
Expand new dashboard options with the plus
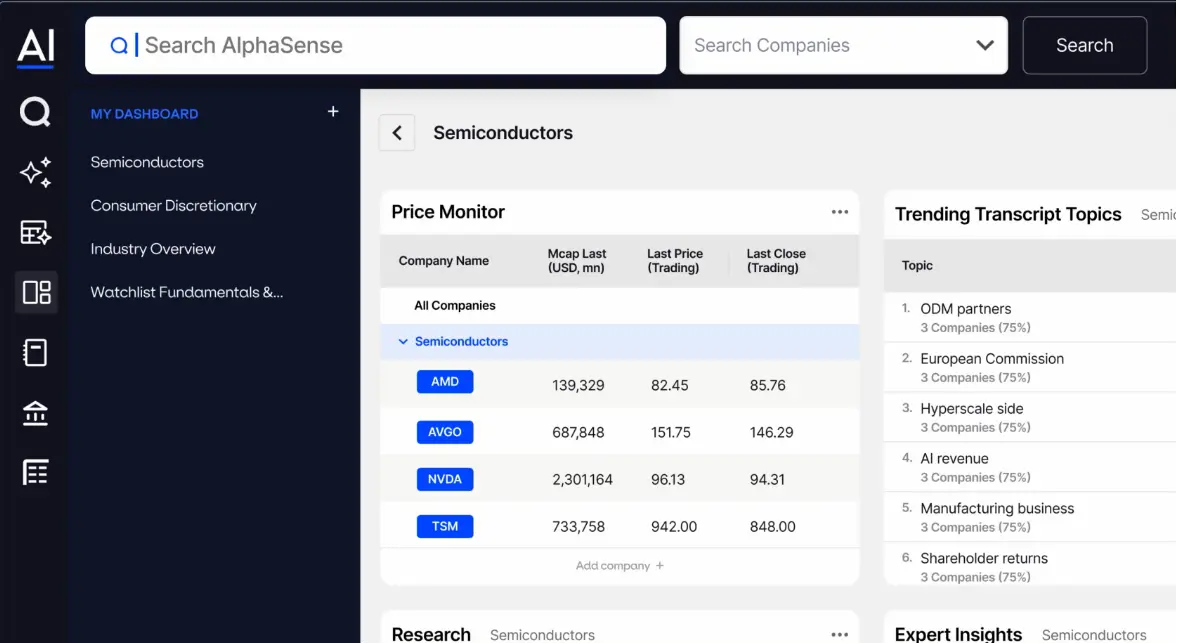(x=333, y=111)
